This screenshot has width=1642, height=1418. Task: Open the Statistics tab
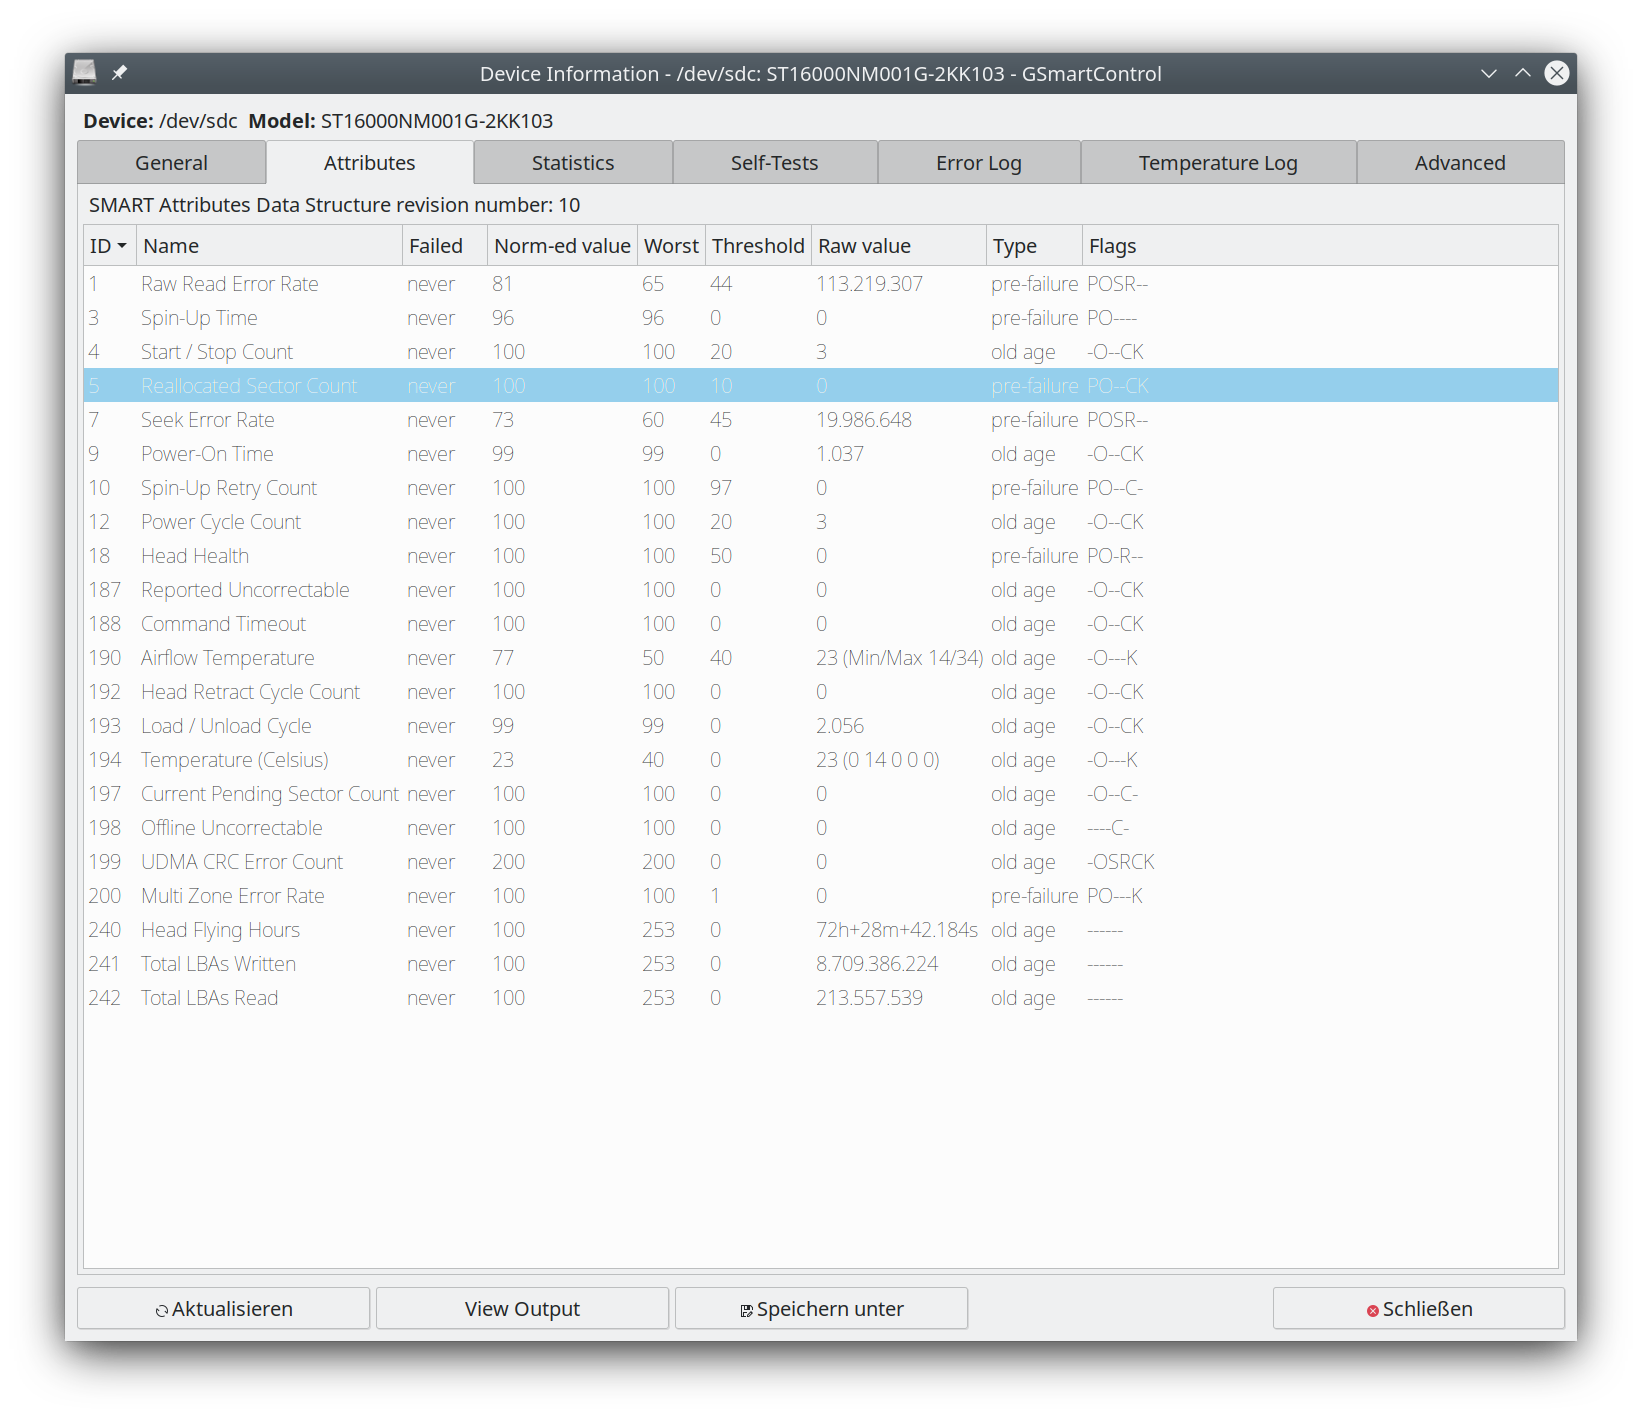click(573, 163)
